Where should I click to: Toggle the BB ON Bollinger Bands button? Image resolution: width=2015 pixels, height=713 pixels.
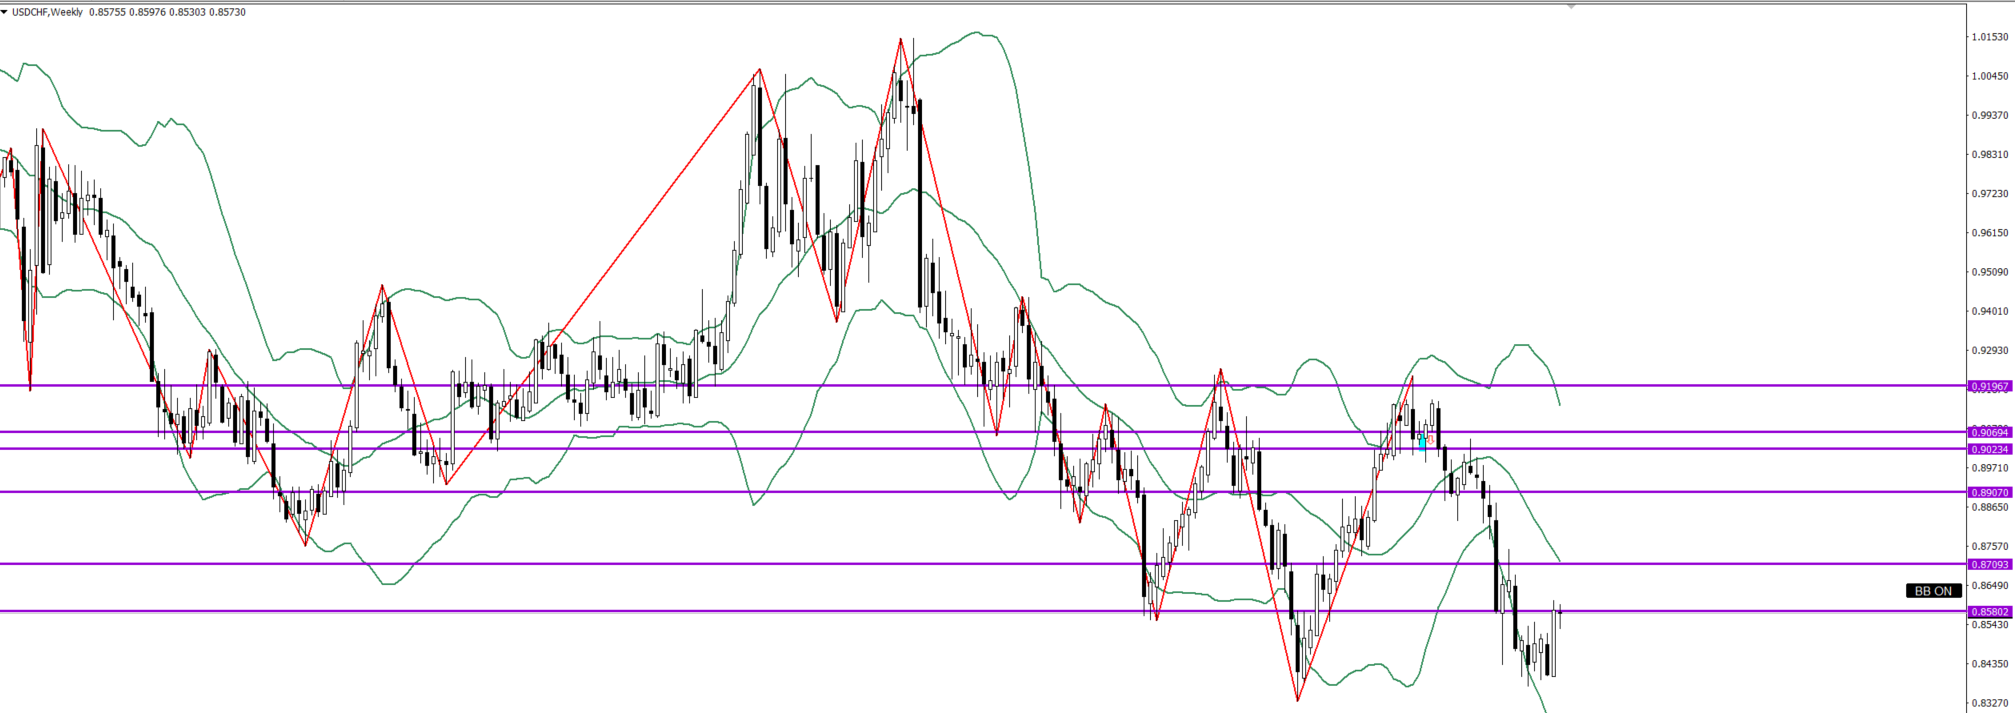[1933, 591]
